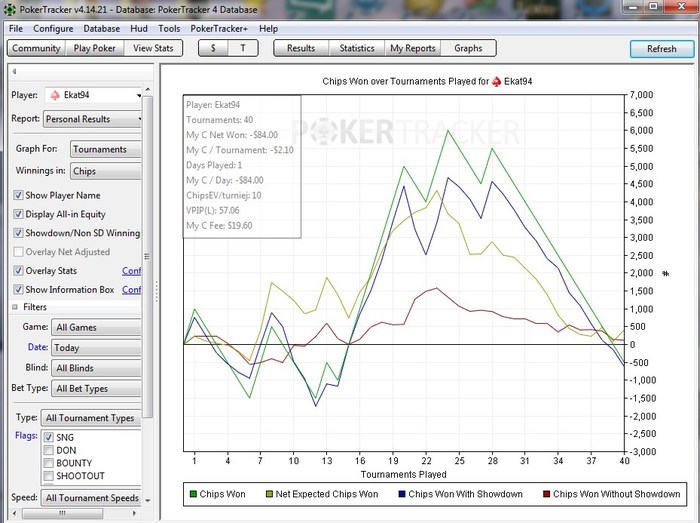Click the asterisk marker right of chart axis

[665, 274]
